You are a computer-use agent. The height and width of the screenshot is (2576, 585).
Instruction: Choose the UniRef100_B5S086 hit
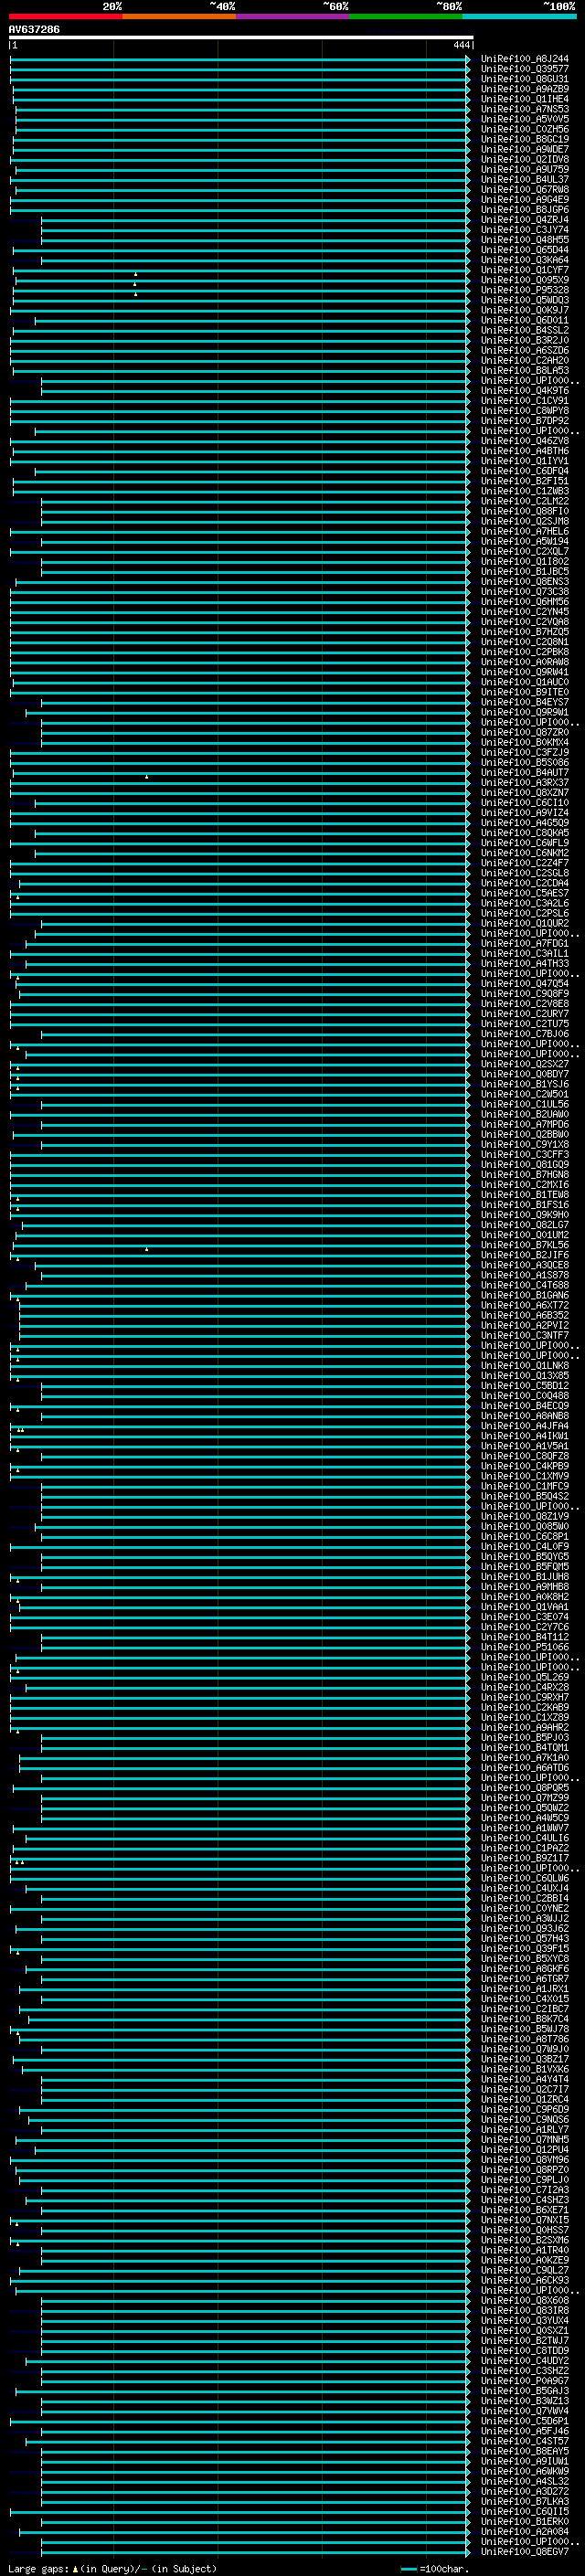525,762
